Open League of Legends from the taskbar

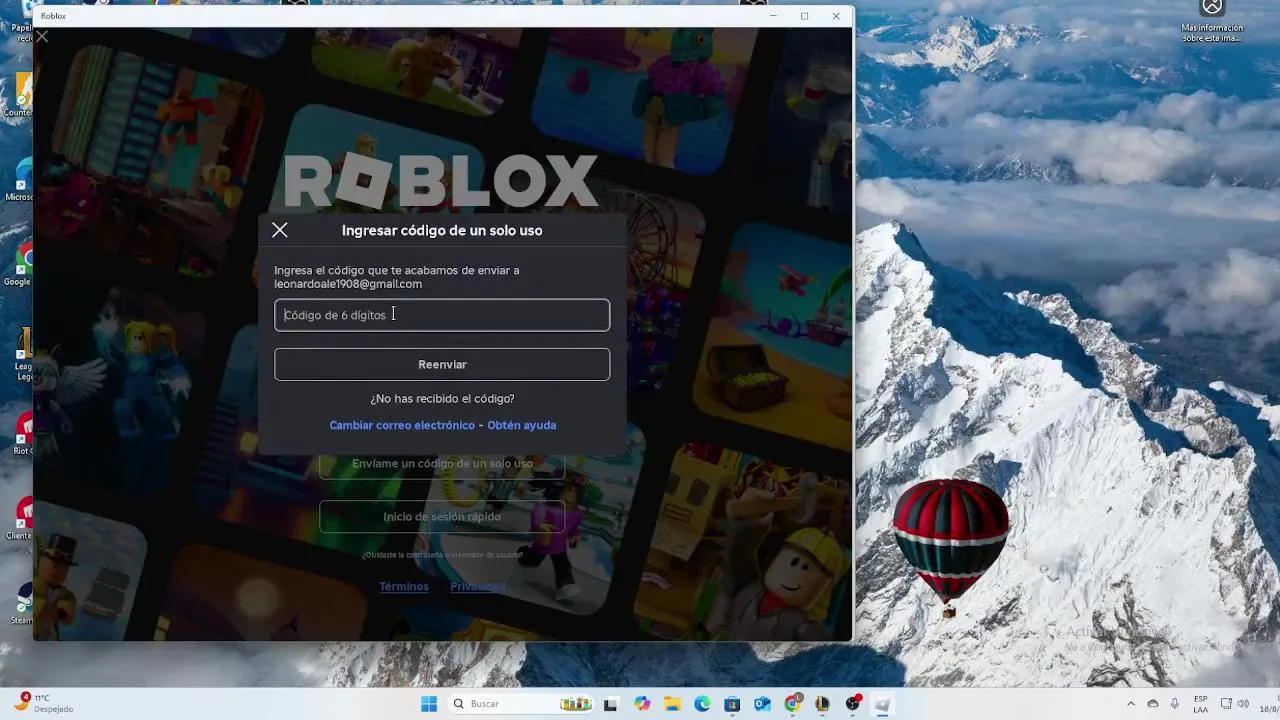pos(822,704)
